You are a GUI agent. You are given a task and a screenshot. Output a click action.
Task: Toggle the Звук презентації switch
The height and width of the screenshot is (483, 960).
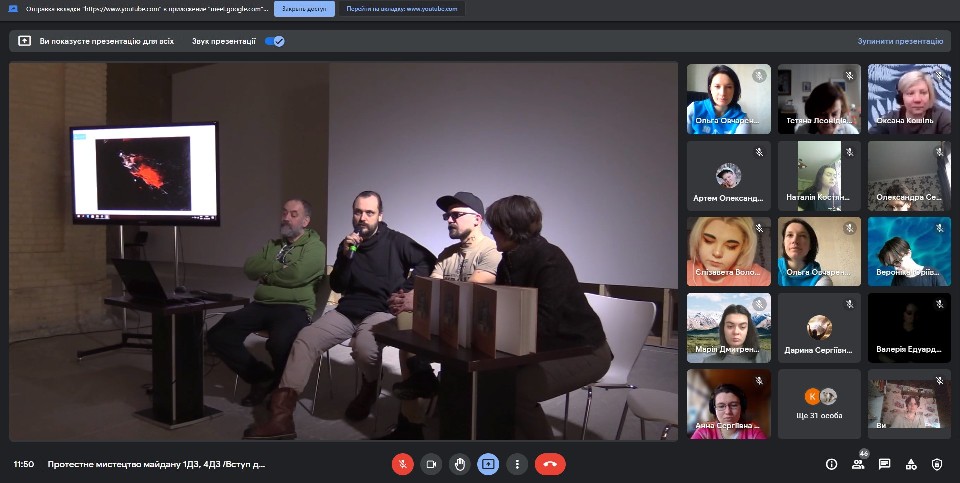click(274, 41)
